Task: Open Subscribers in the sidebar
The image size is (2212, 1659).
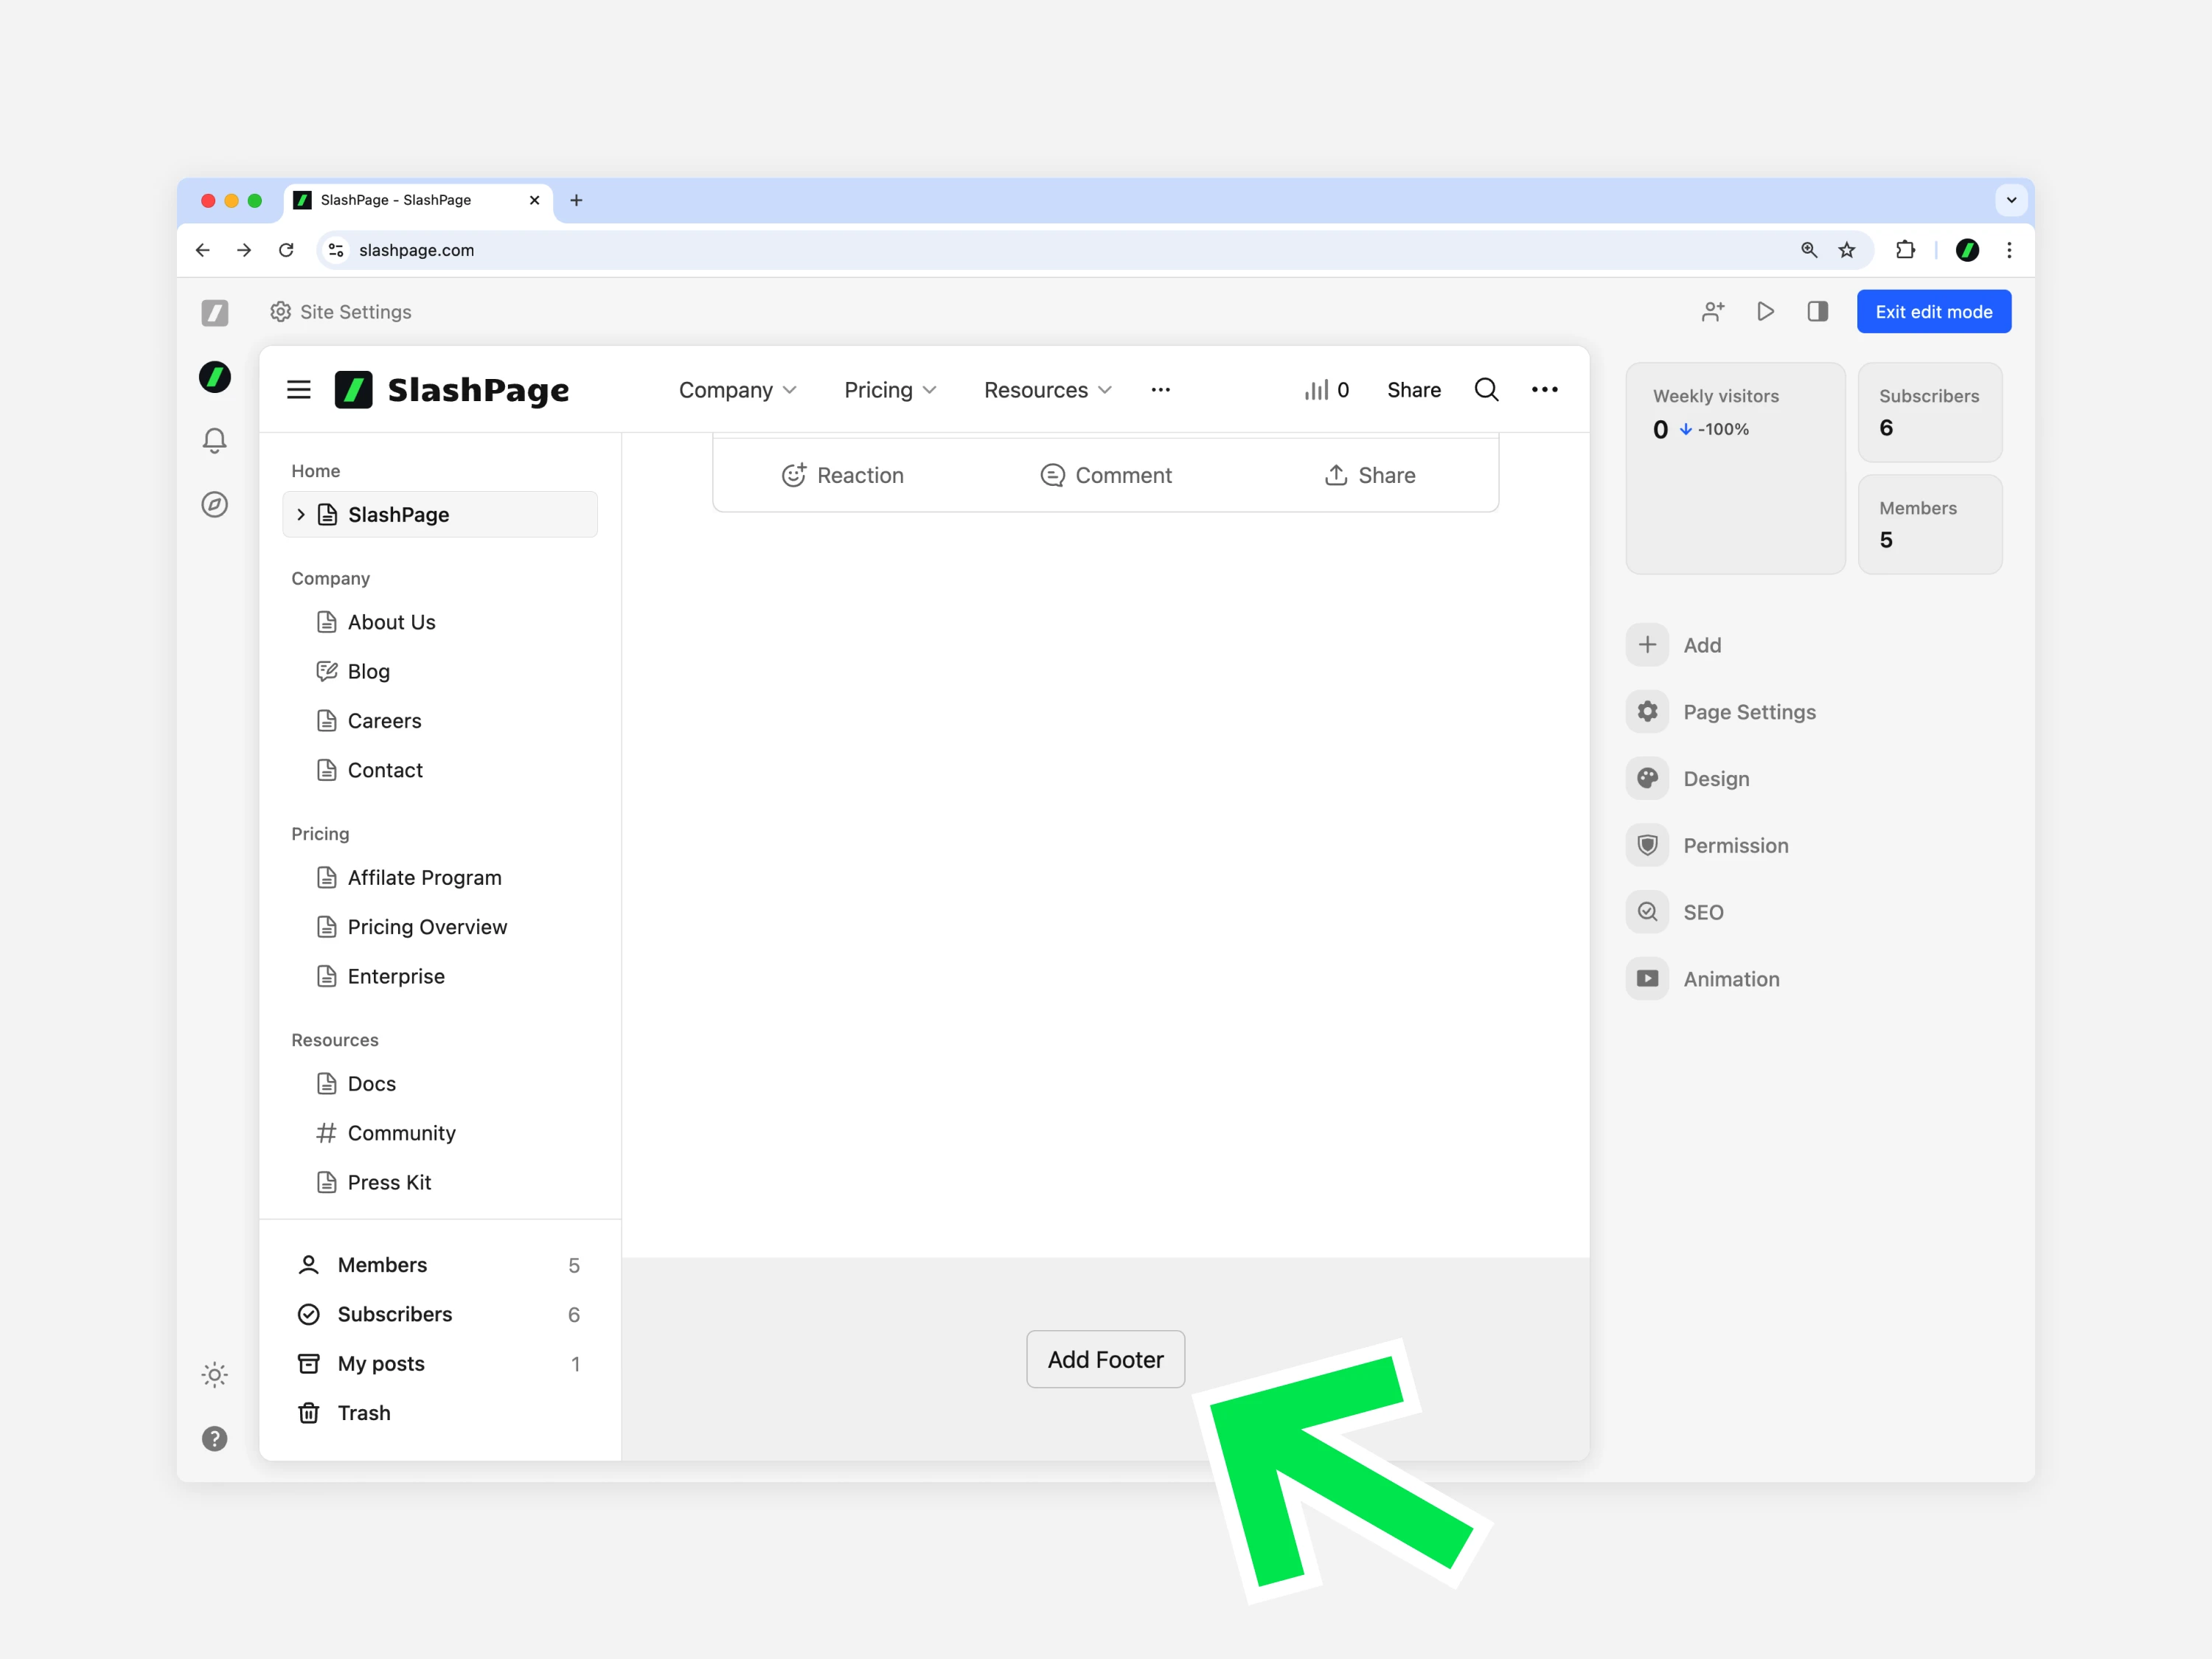Action: click(x=439, y=1315)
